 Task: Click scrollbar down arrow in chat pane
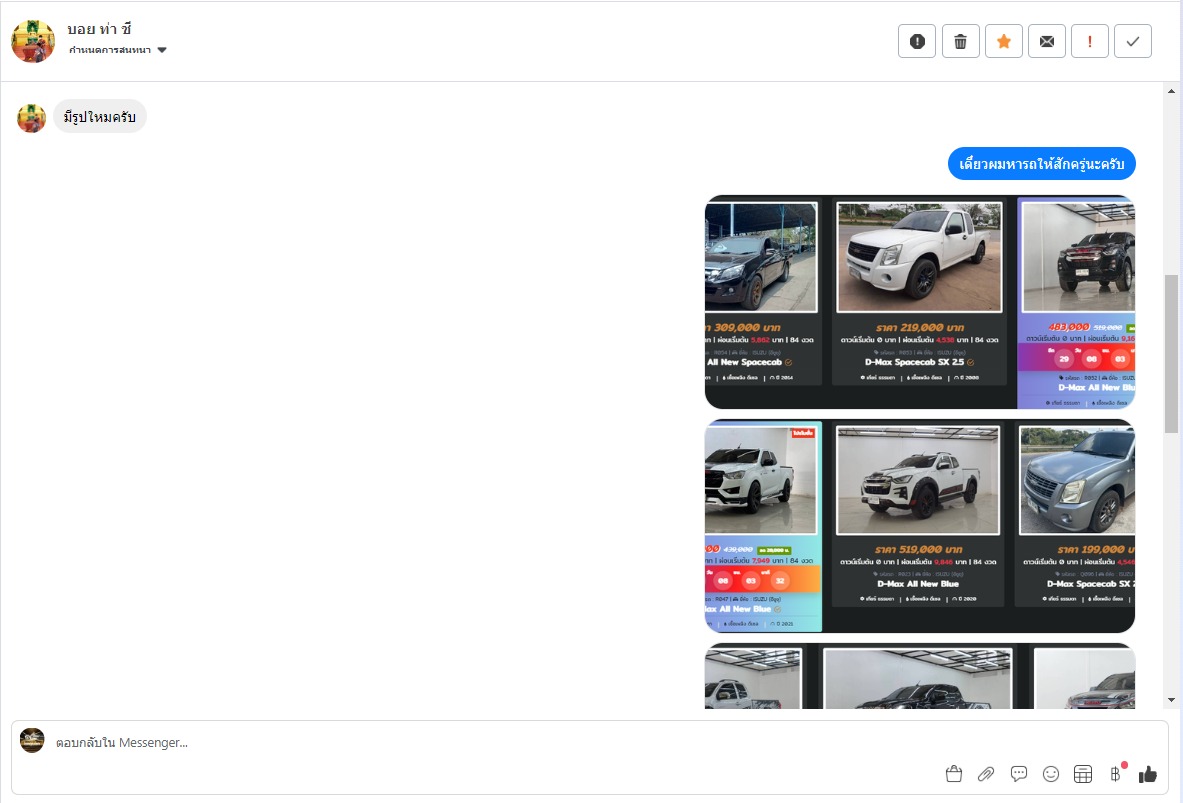[1171, 700]
